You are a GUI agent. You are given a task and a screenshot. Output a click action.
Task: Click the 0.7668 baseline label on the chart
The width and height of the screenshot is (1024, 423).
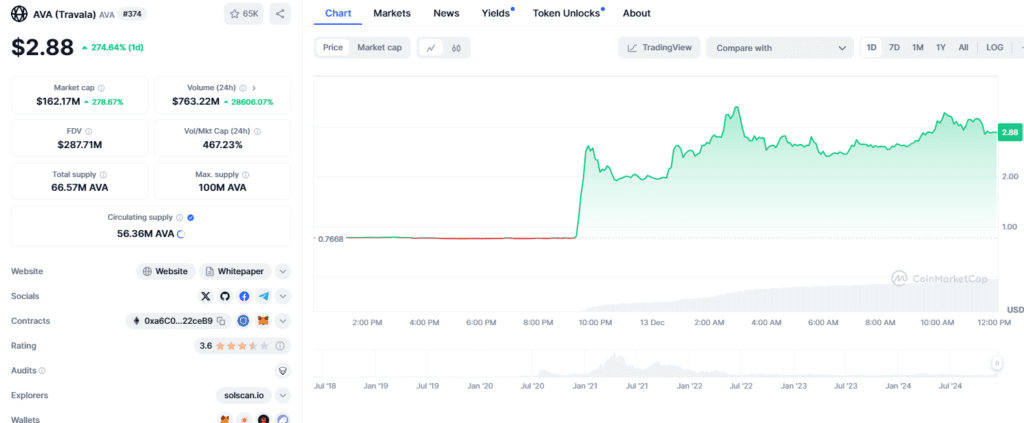click(x=330, y=238)
